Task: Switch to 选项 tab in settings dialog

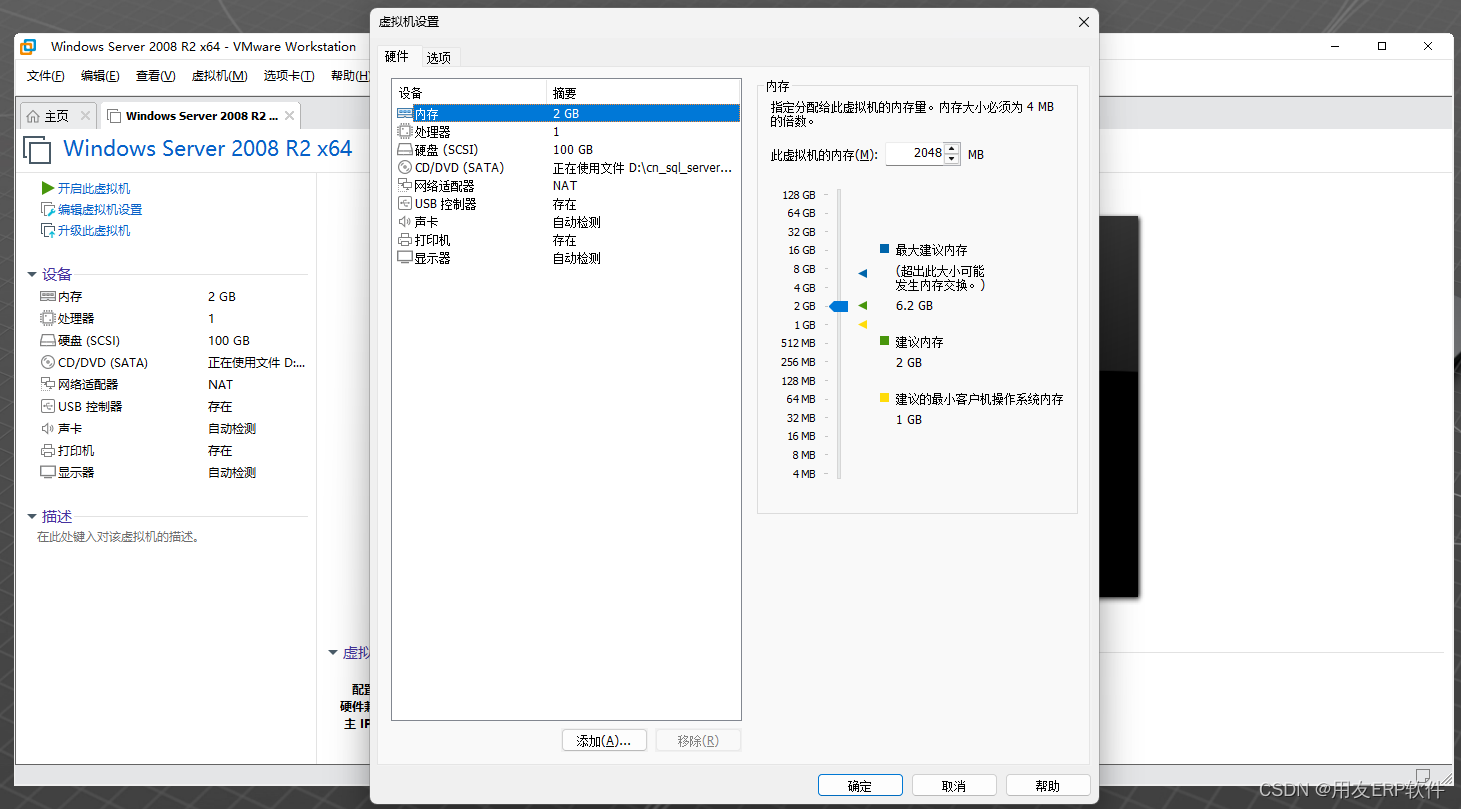Action: (439, 58)
